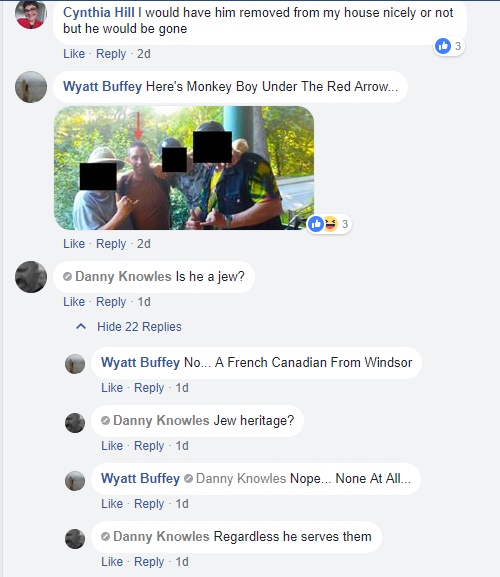The width and height of the screenshot is (500, 577).
Task: Like the "Nope... None At All..." reply
Action: [x=112, y=504]
